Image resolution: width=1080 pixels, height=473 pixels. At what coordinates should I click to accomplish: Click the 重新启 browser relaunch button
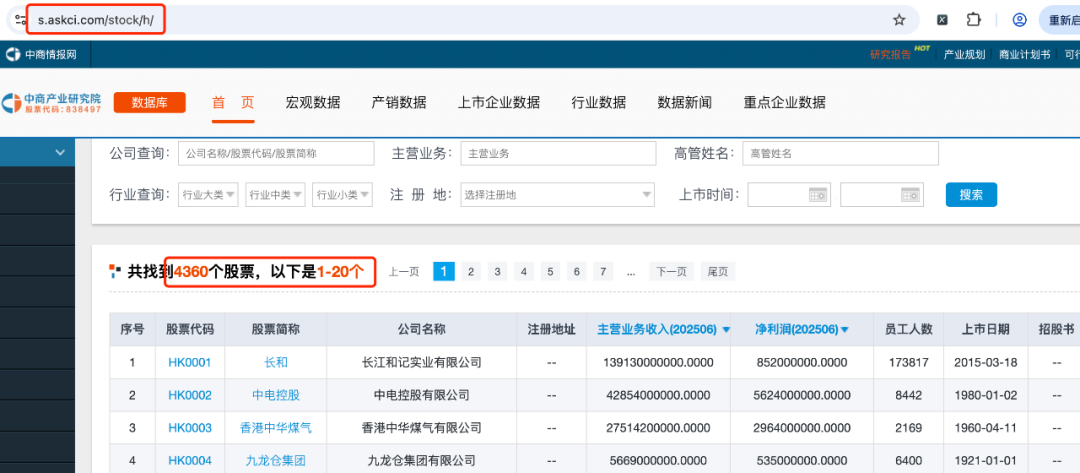1059,20
